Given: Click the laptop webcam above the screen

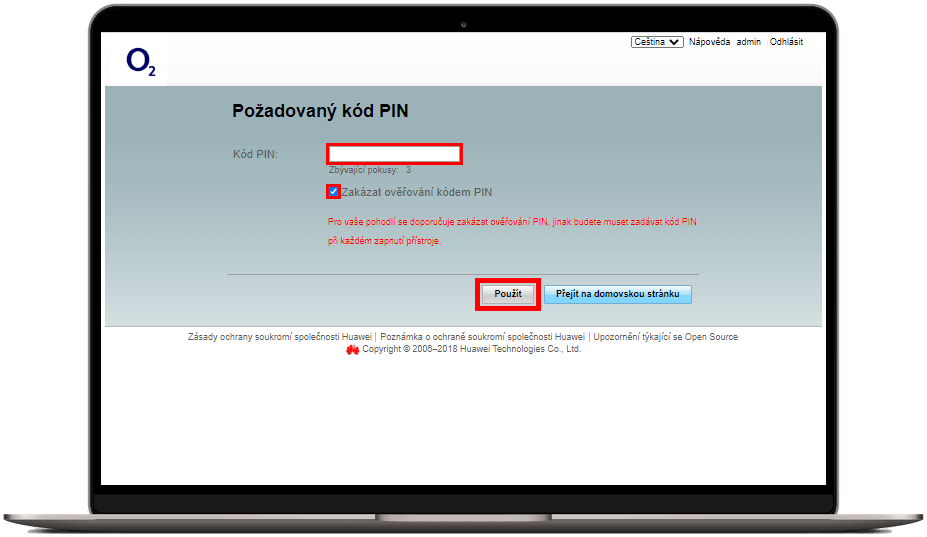Looking at the screenshot, I should click(464, 25).
